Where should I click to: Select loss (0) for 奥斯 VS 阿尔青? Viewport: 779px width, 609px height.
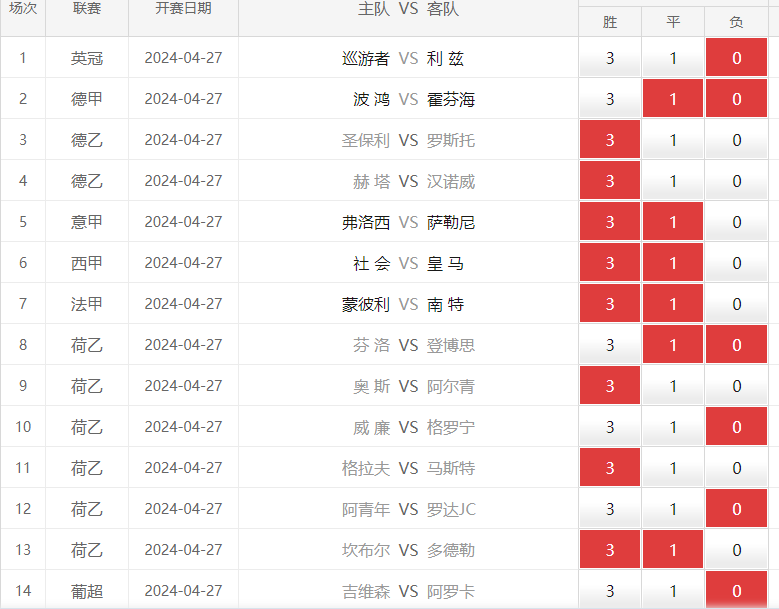(736, 385)
